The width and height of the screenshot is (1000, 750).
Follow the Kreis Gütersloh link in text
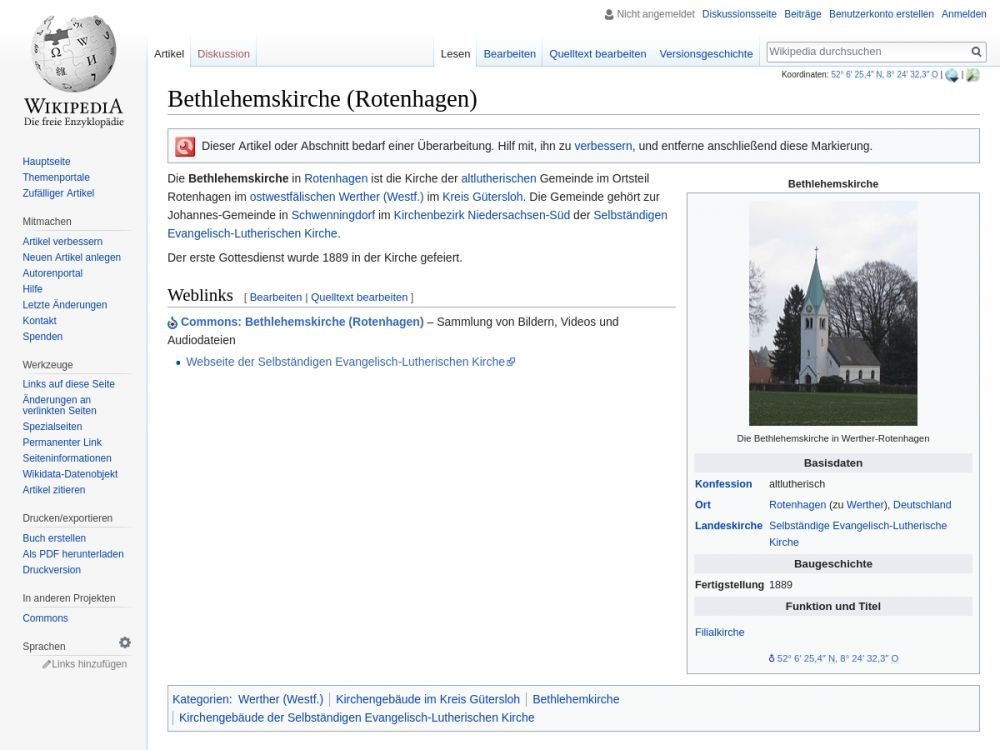coord(482,197)
